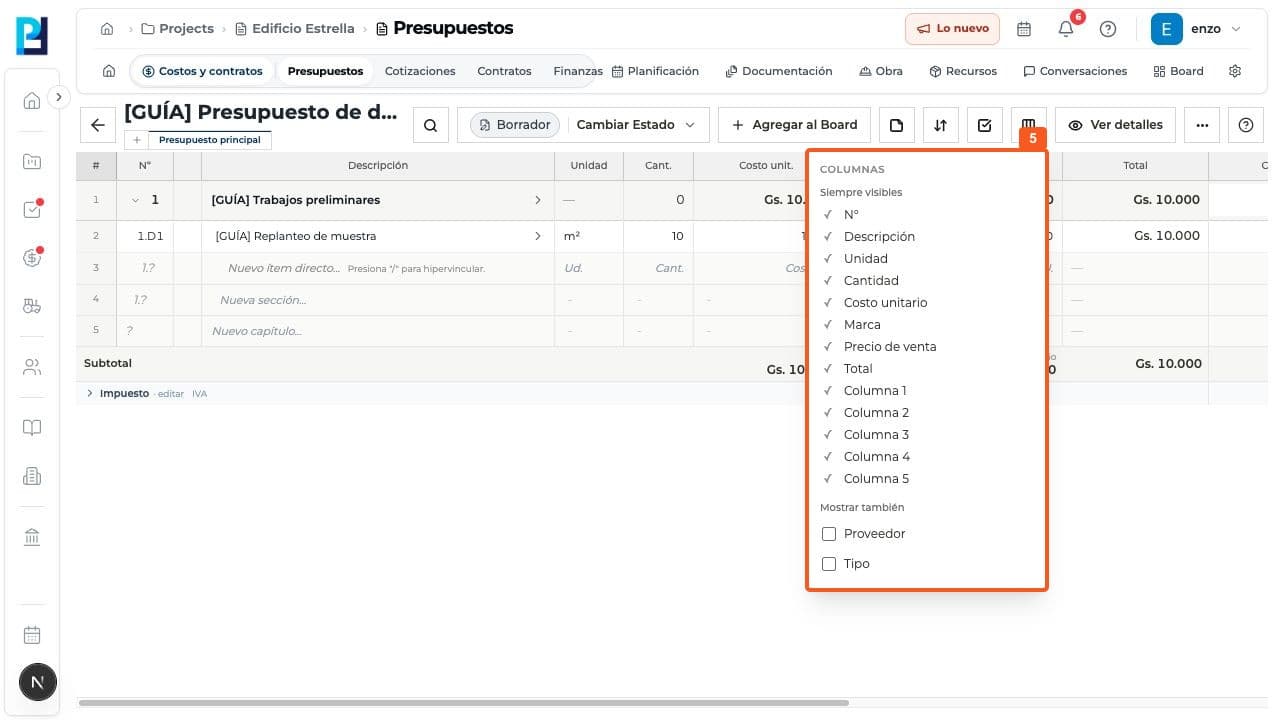Collapse chapter 1 with its chevron

click(135, 200)
